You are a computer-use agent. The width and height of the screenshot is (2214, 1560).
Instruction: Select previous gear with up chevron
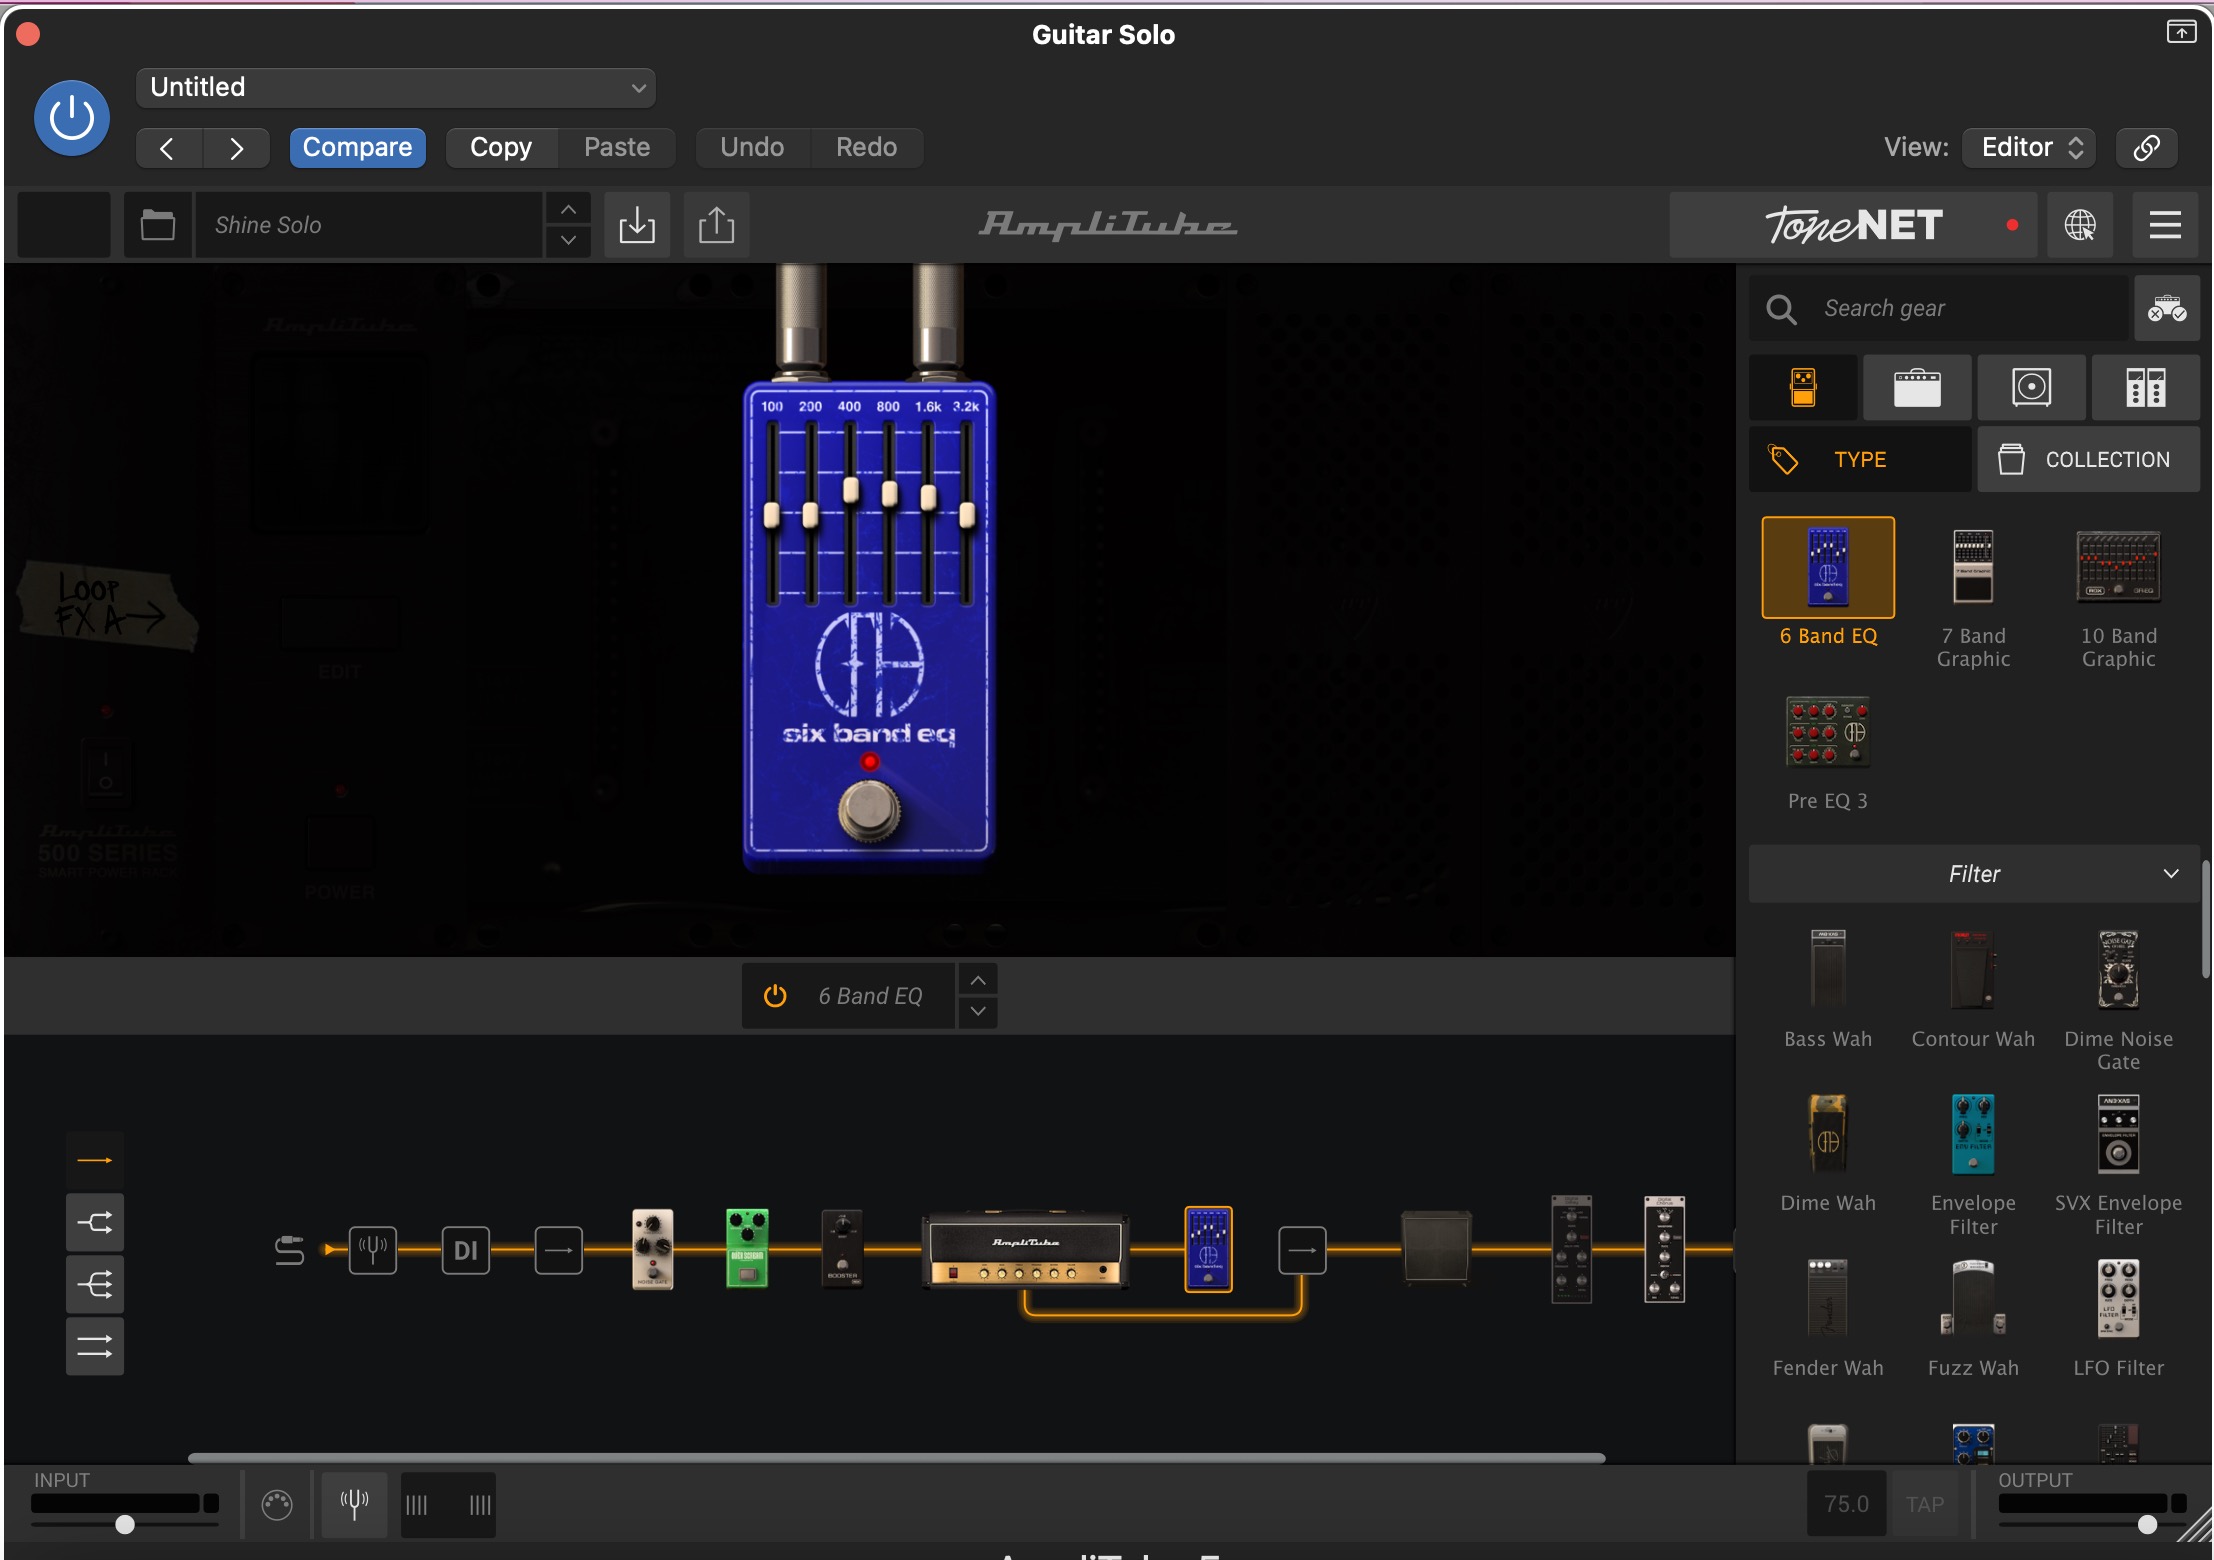click(x=978, y=980)
